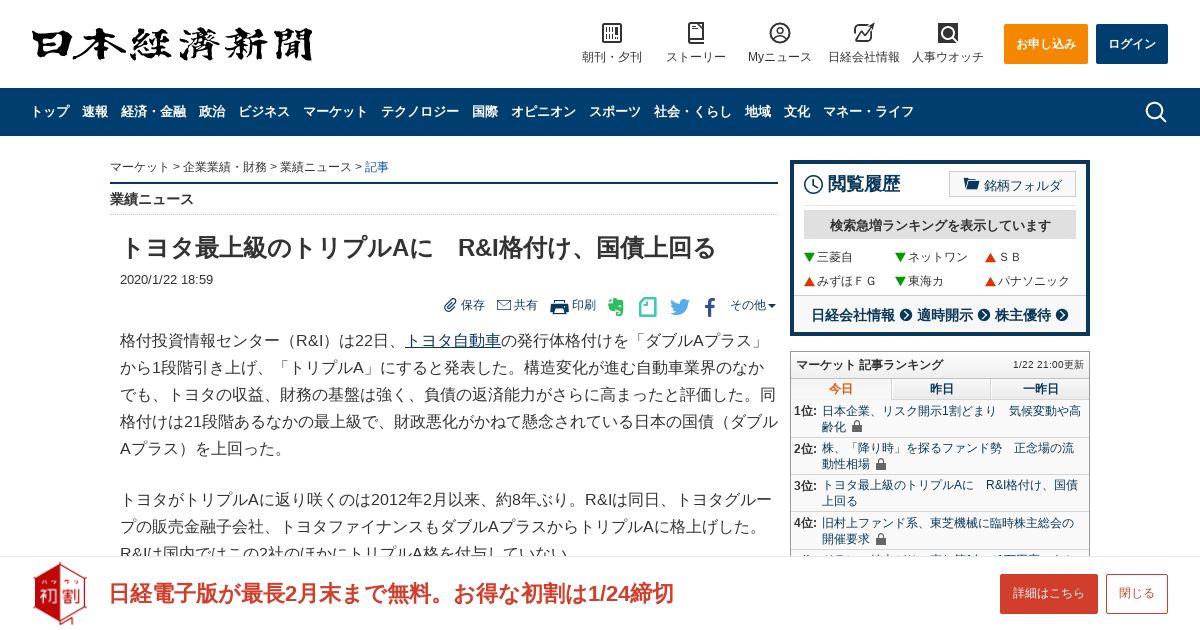
Task: Open the トヨタ自動車 link in the article
Action: [x=453, y=341]
